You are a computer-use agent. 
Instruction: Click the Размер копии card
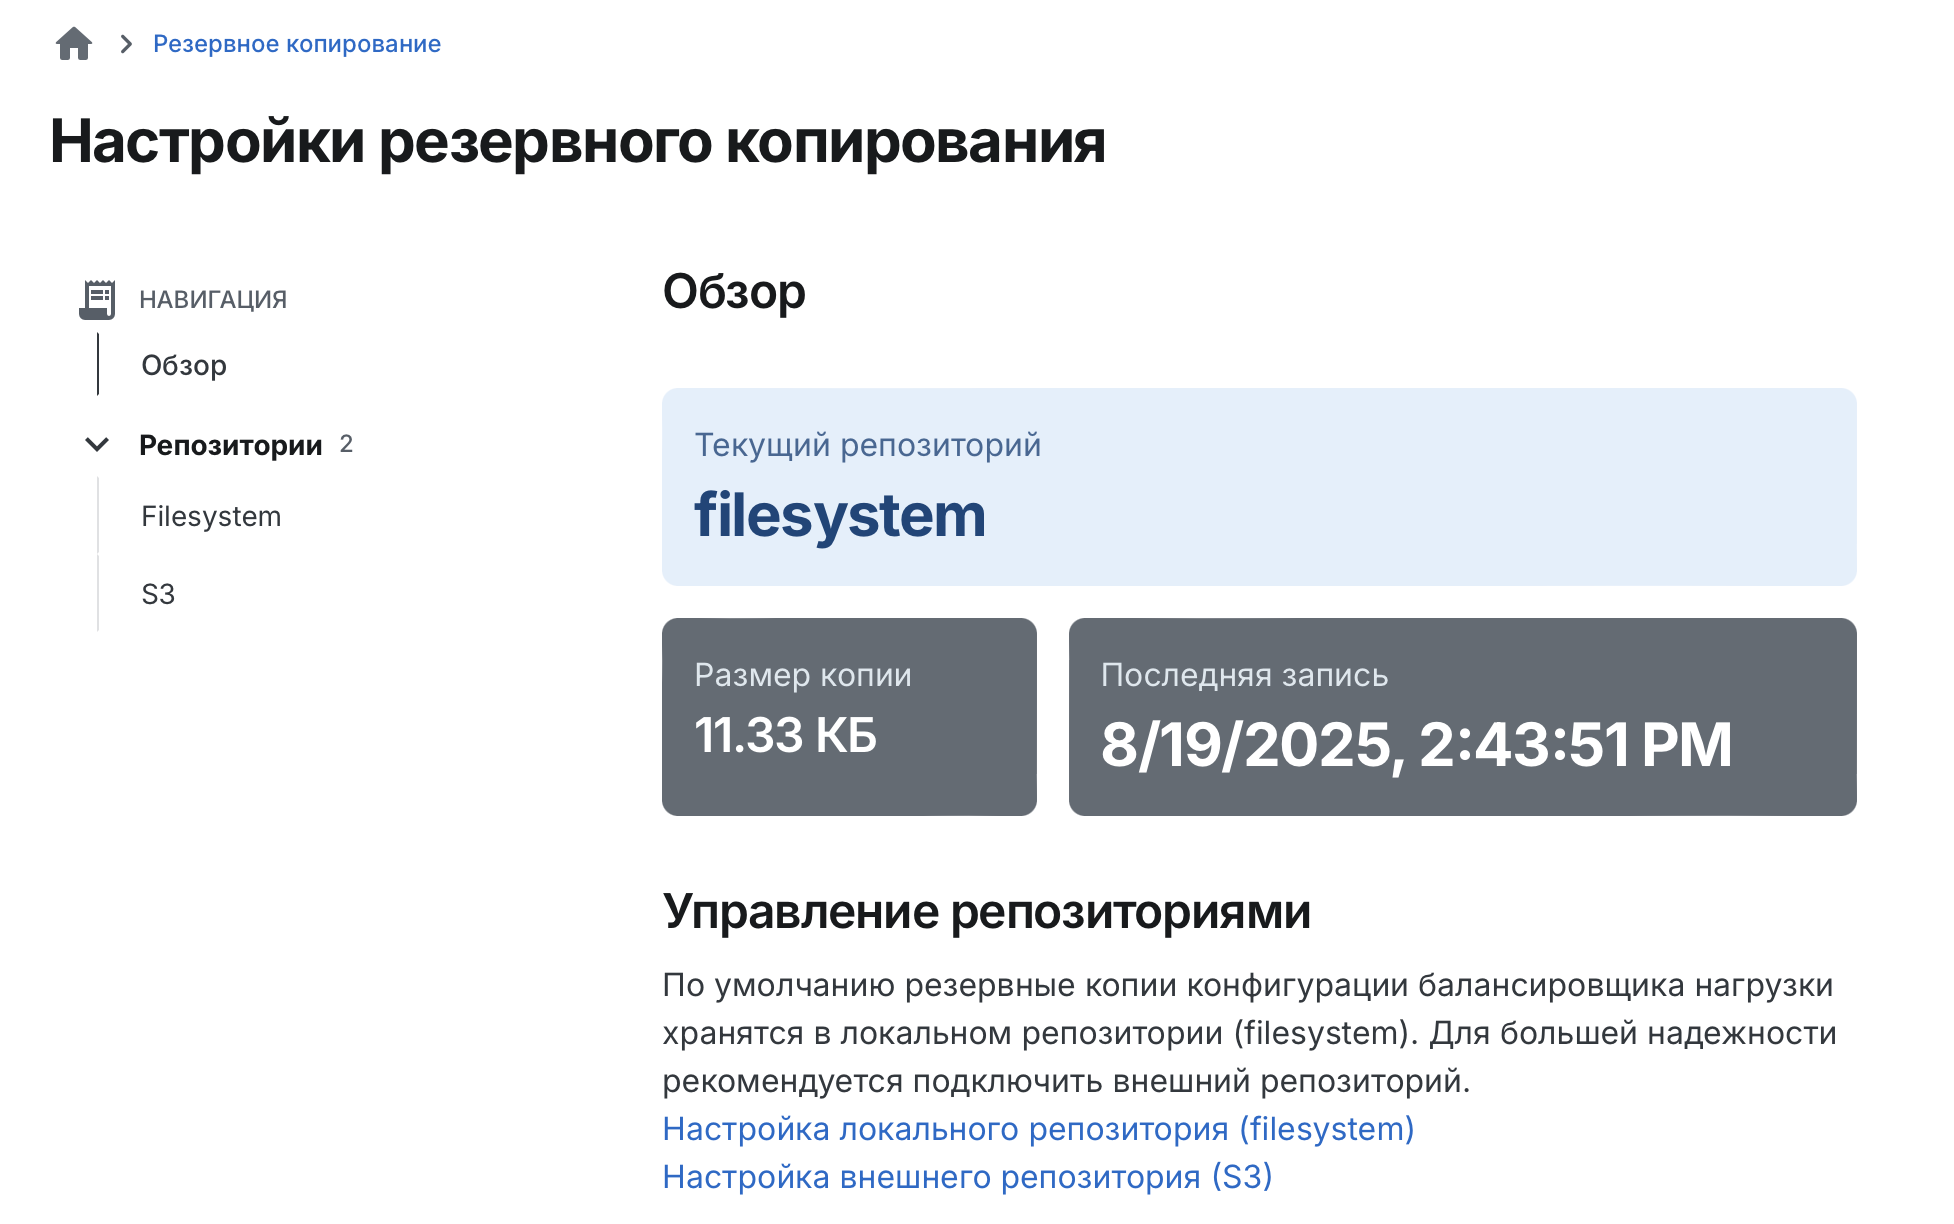pyautogui.click(x=849, y=717)
